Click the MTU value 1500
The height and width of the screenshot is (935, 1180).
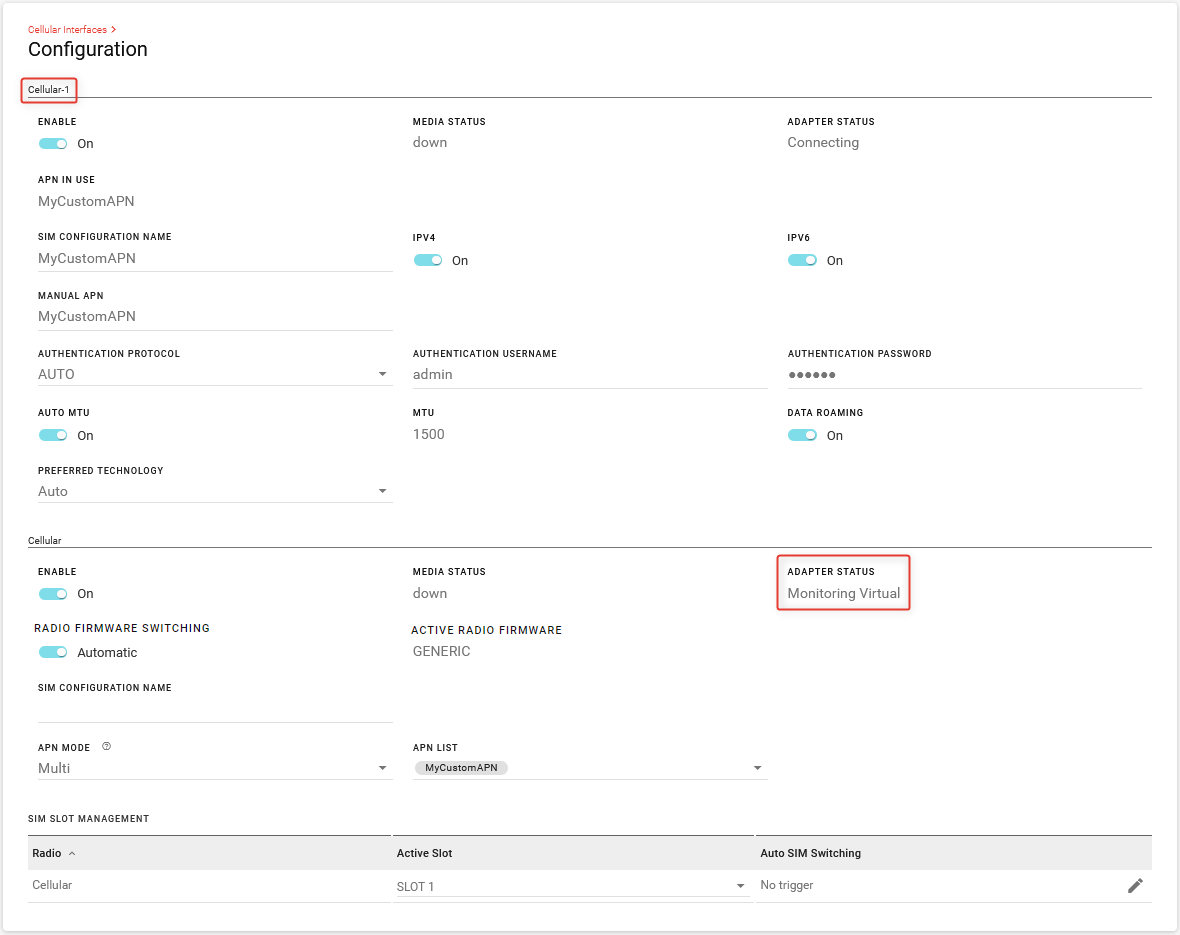[429, 434]
